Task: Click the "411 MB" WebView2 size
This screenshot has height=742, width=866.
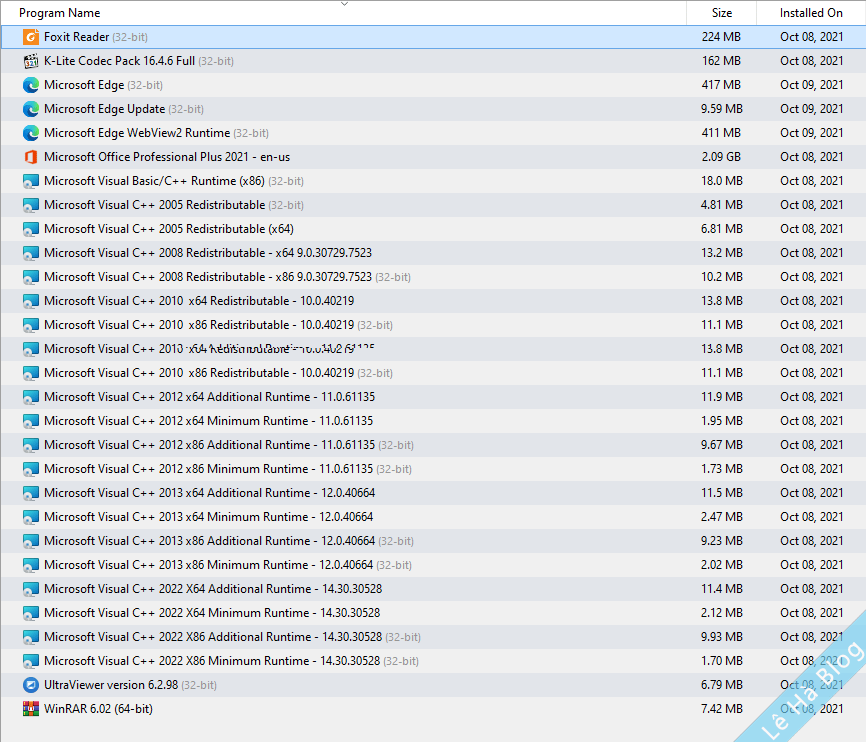Action: pyautogui.click(x=721, y=133)
